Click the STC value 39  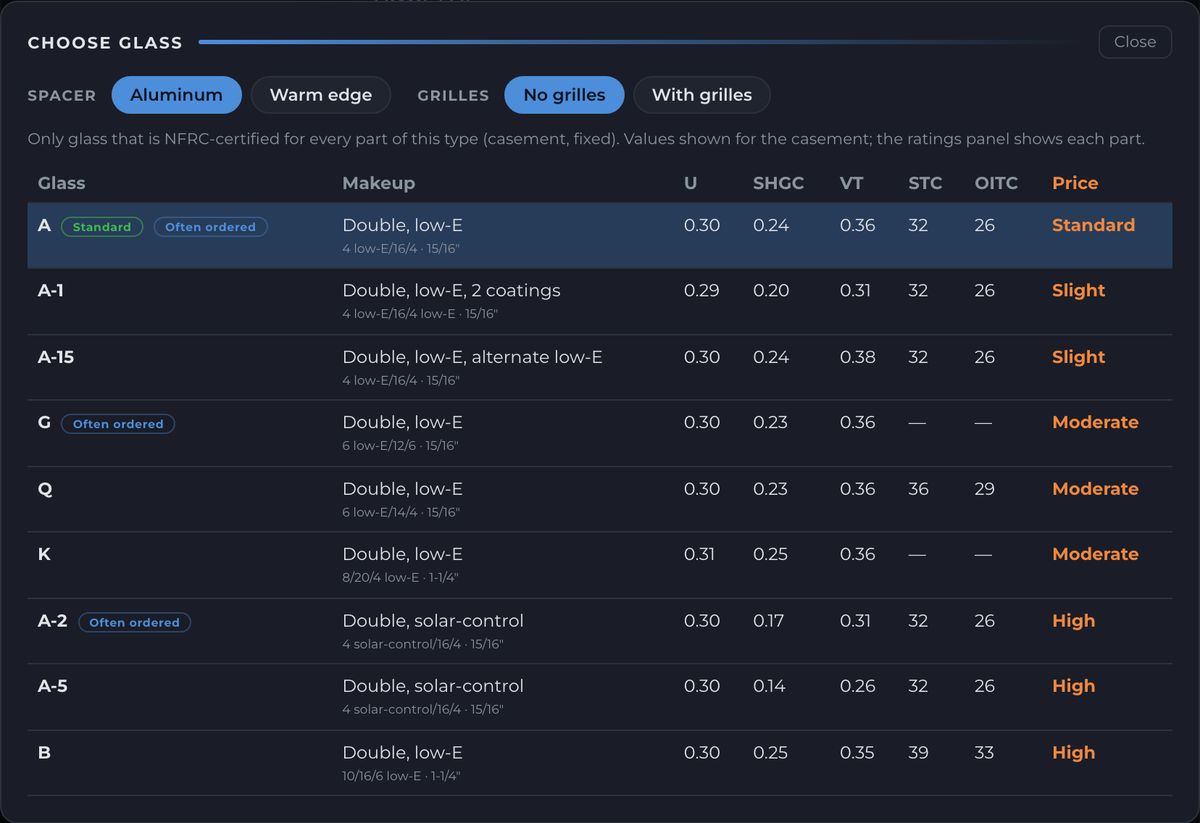pyautogui.click(x=918, y=752)
